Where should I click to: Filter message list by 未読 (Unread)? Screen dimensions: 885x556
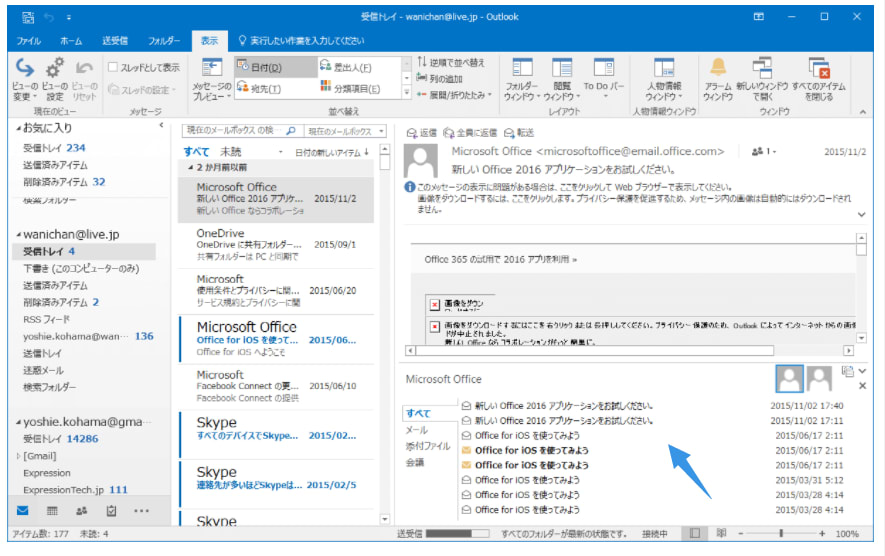coord(230,152)
